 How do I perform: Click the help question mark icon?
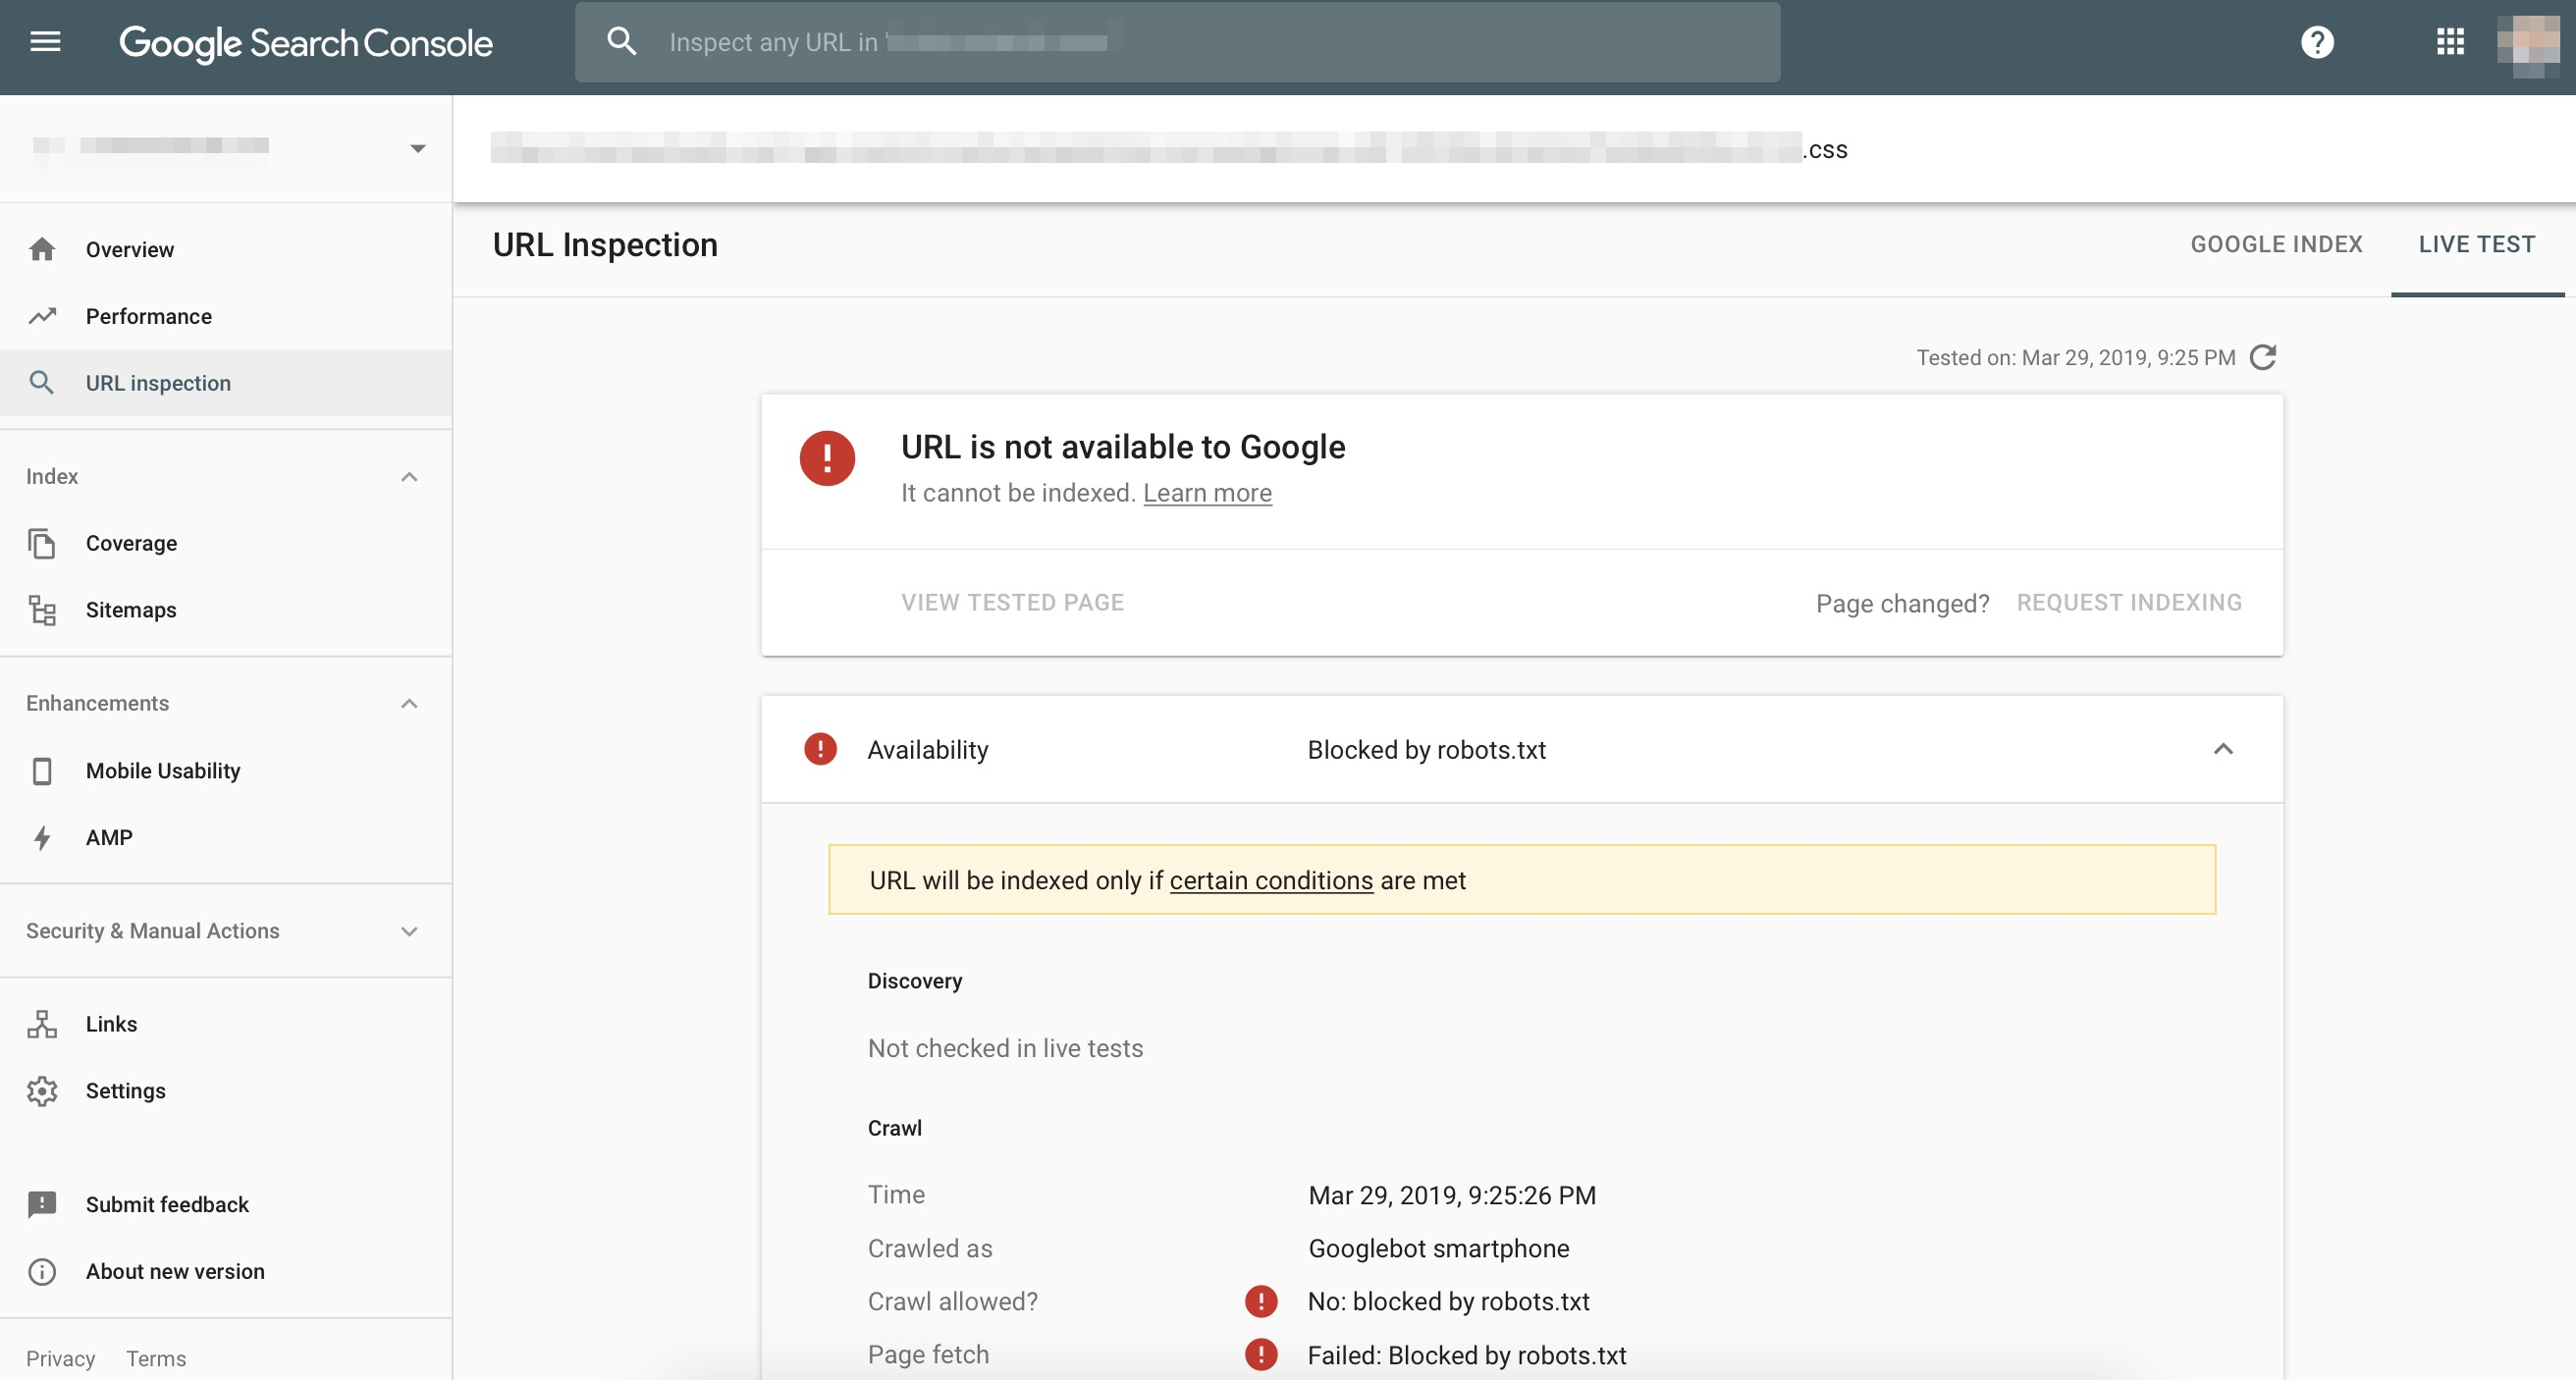click(2318, 42)
